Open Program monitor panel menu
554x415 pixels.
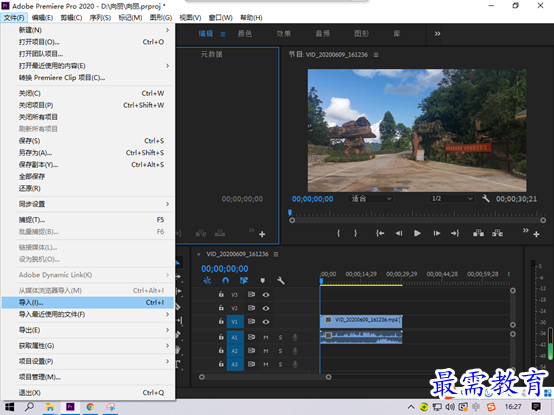pyautogui.click(x=376, y=55)
